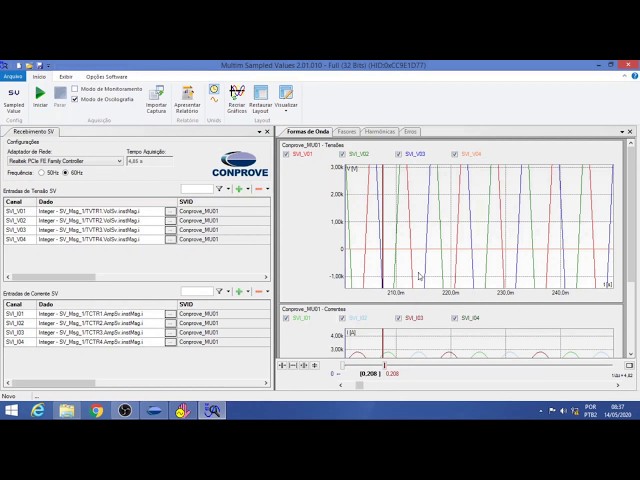
Task: Open the Sampled Value config button
Action: click(14, 100)
